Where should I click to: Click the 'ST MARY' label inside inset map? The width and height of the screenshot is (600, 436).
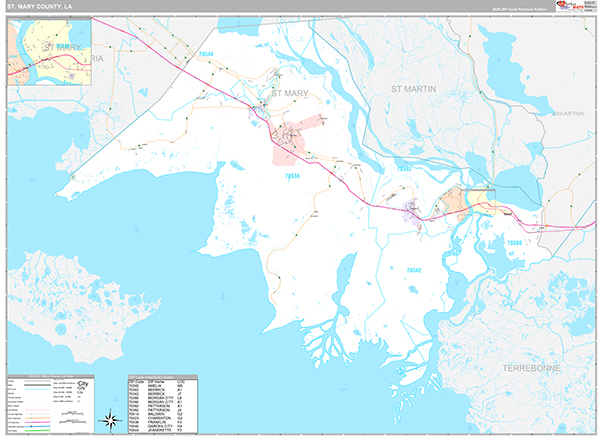point(62,47)
